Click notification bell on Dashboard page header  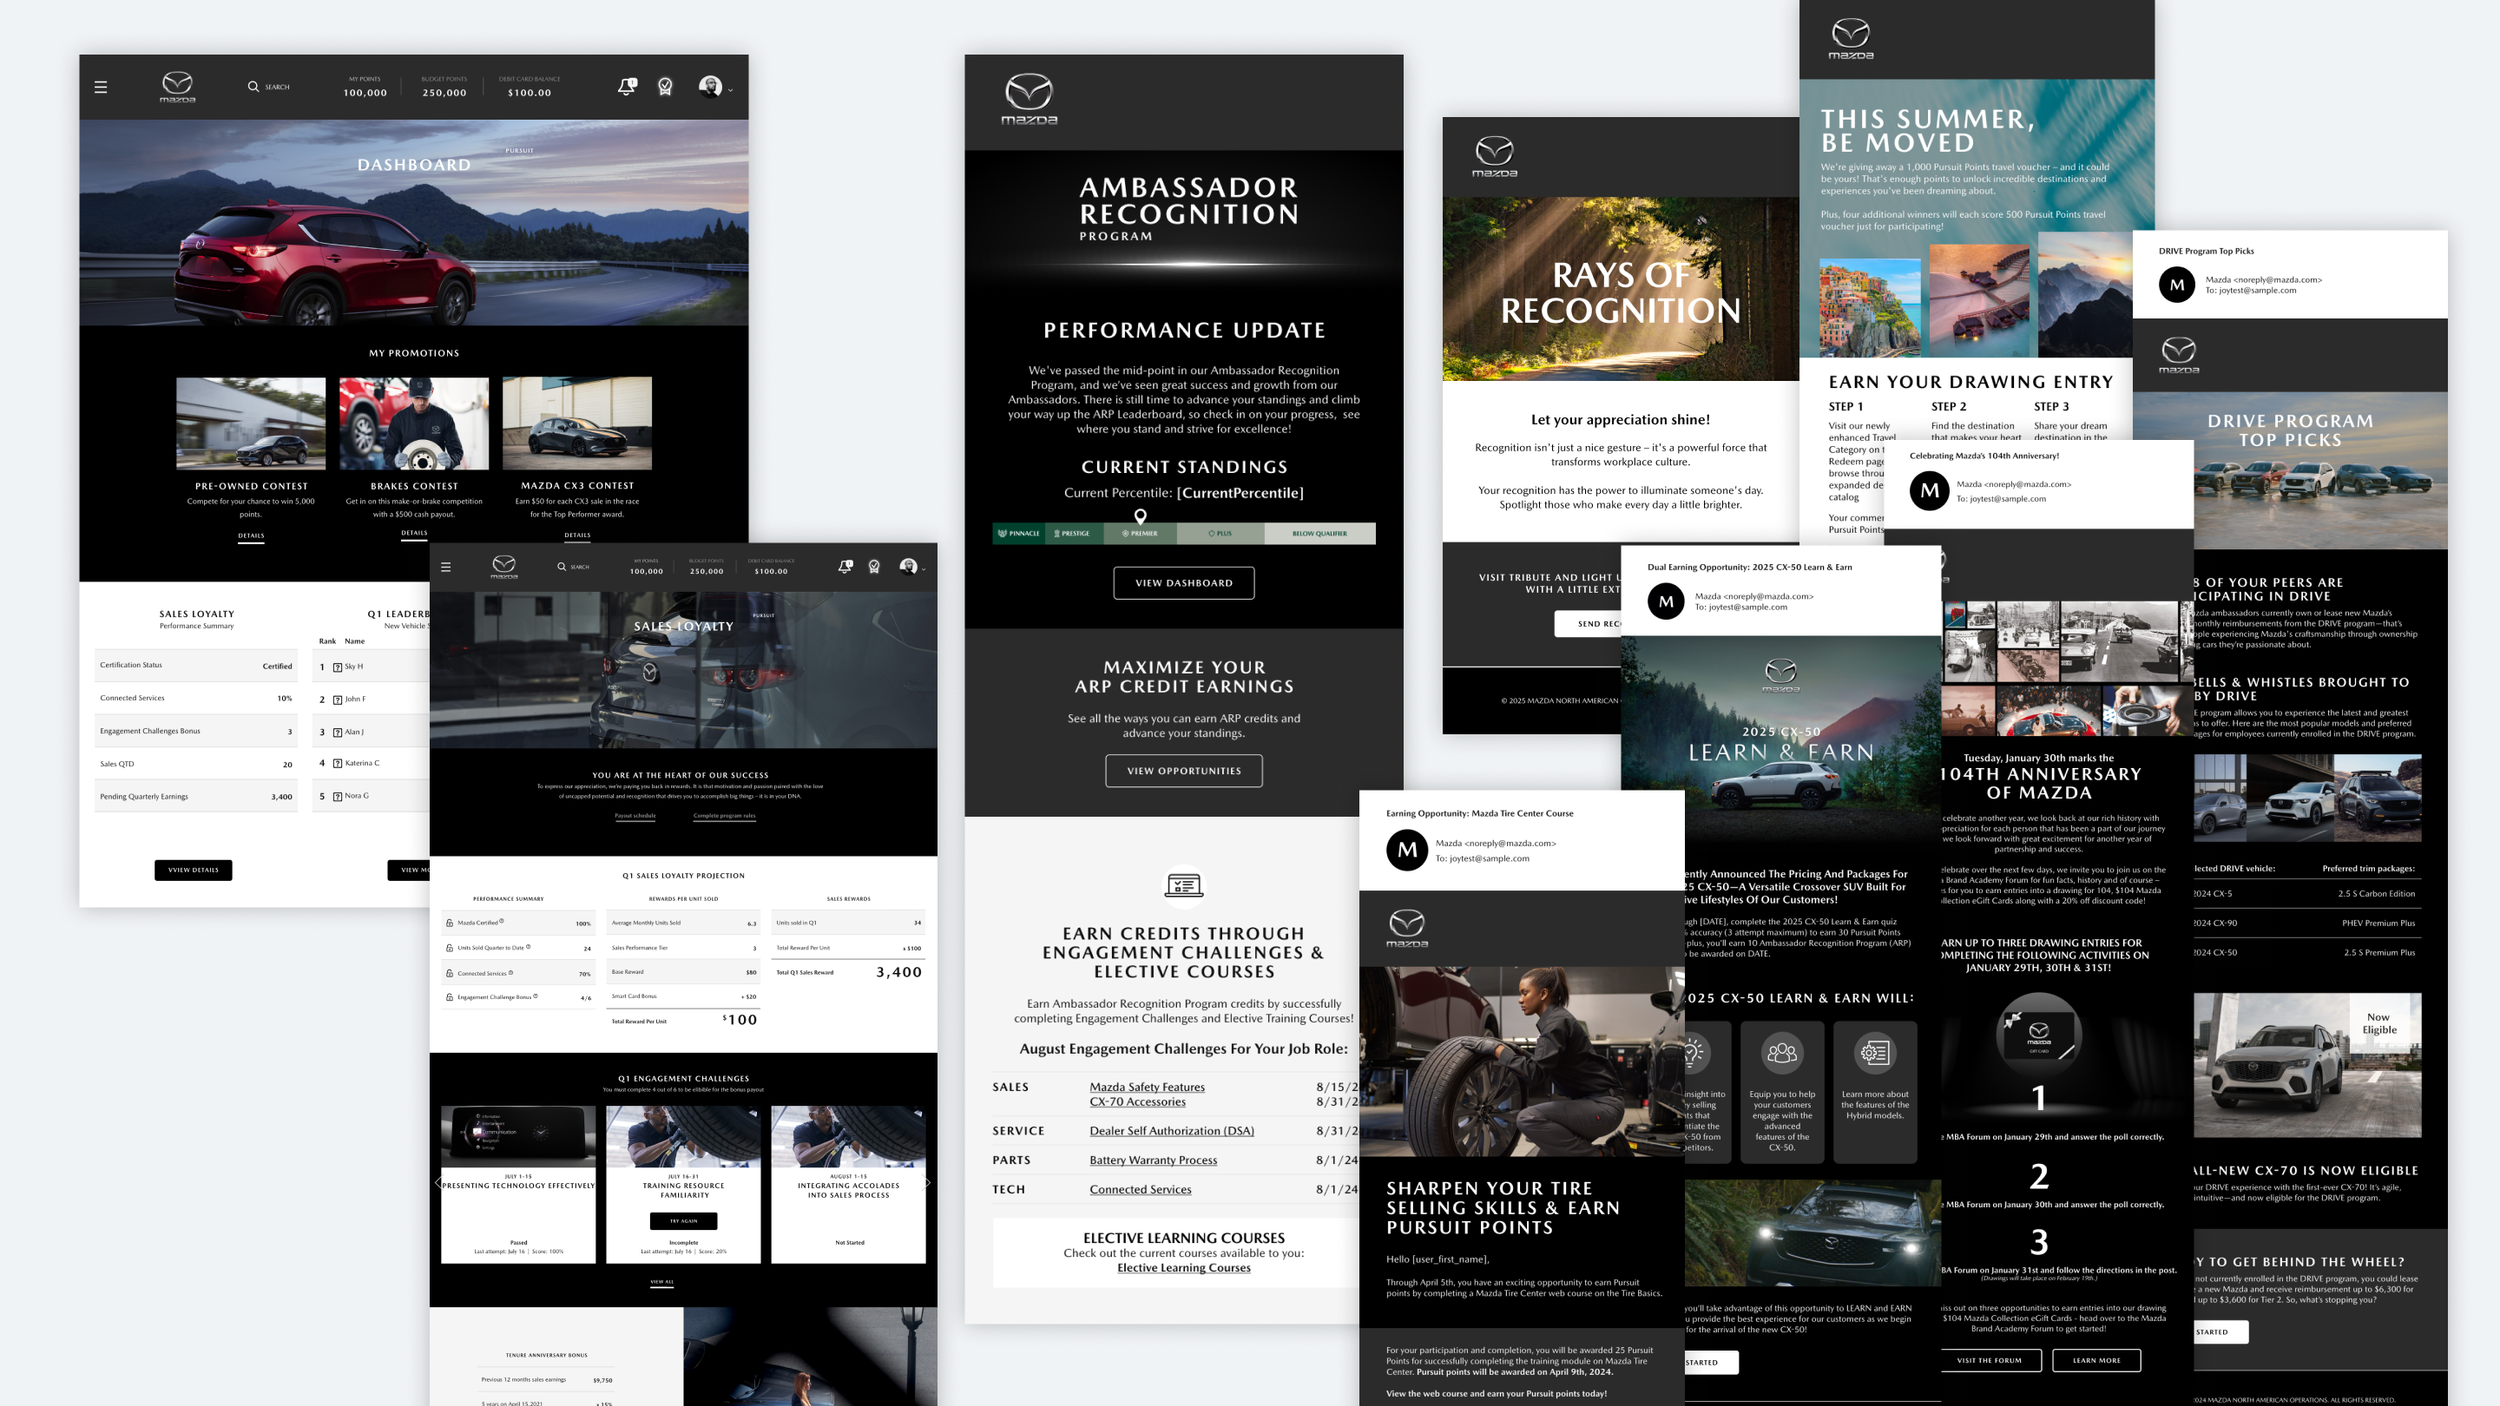(626, 87)
